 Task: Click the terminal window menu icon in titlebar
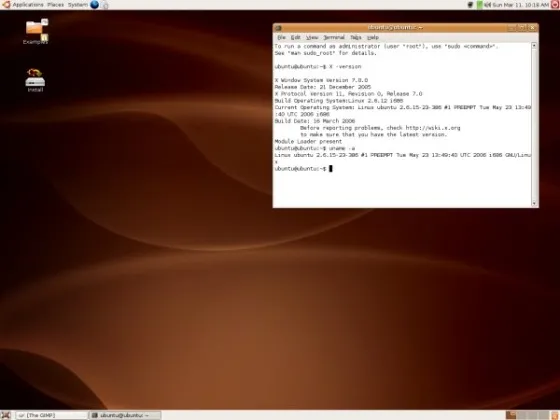point(279,28)
